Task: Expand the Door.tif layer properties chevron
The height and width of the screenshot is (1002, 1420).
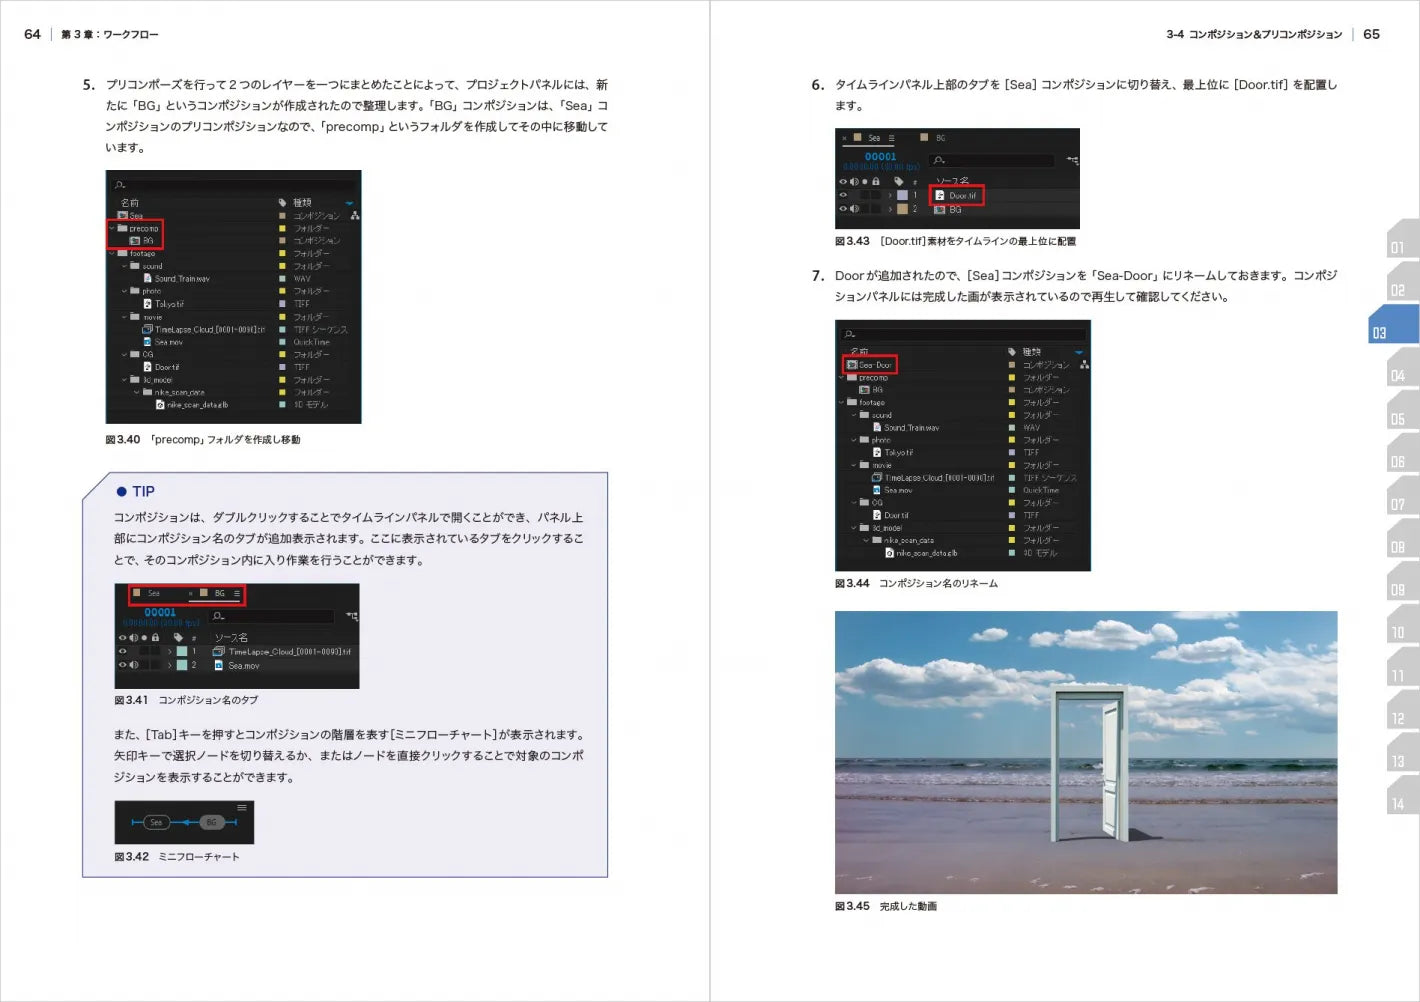Action: [890, 195]
